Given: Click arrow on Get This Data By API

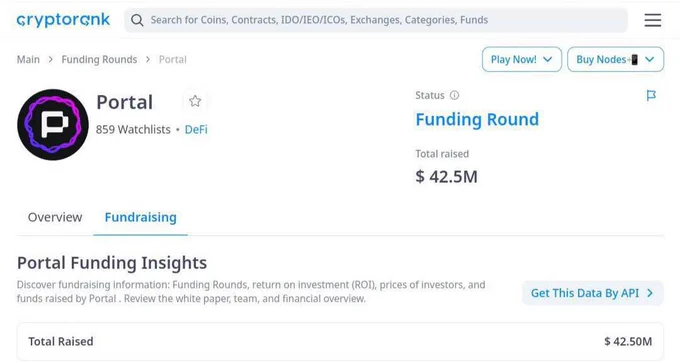Looking at the screenshot, I should tap(650, 293).
